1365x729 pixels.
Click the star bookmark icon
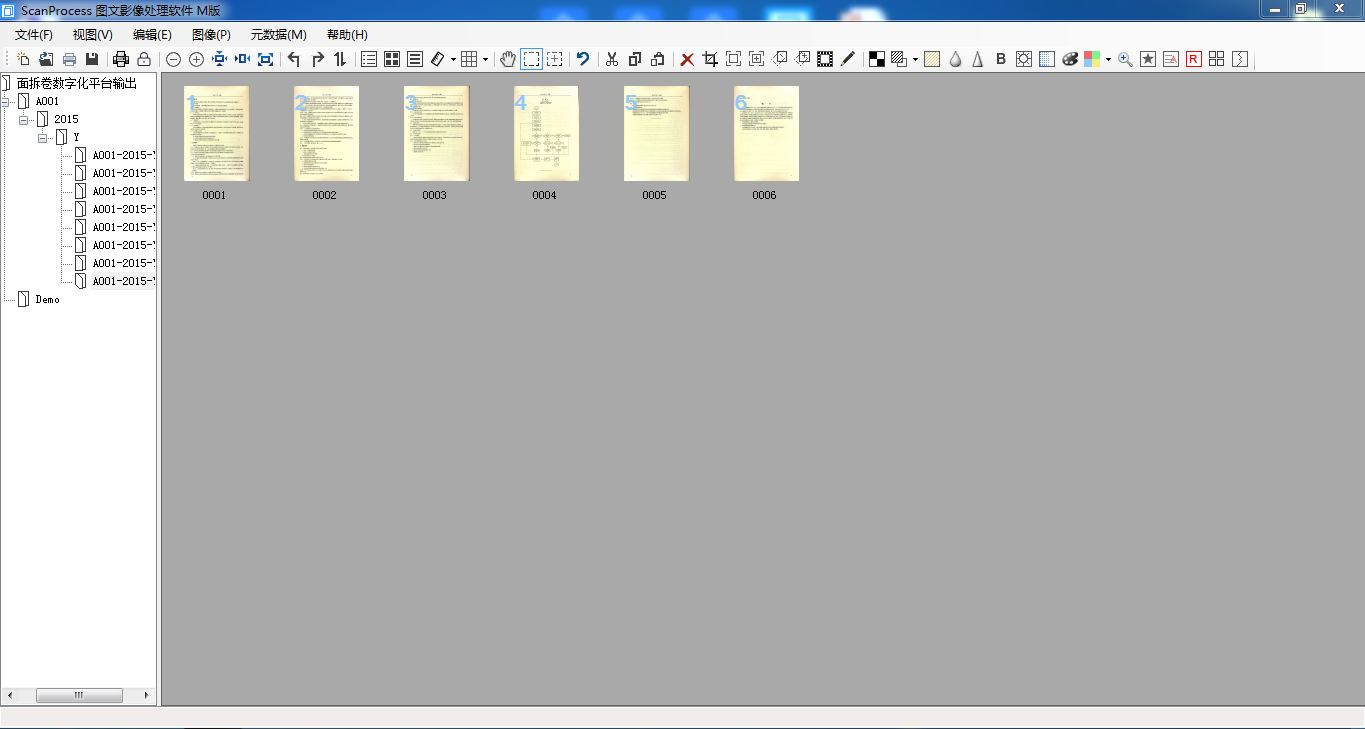(x=1148, y=59)
